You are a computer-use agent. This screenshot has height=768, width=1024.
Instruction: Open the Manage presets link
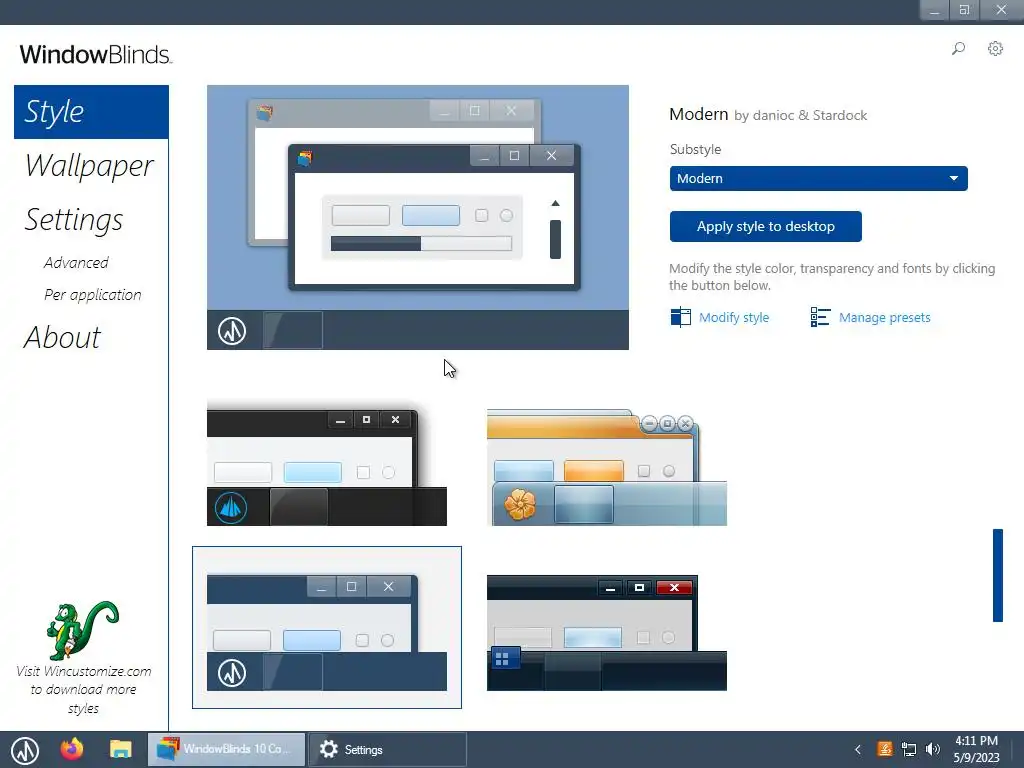pyautogui.click(x=885, y=317)
